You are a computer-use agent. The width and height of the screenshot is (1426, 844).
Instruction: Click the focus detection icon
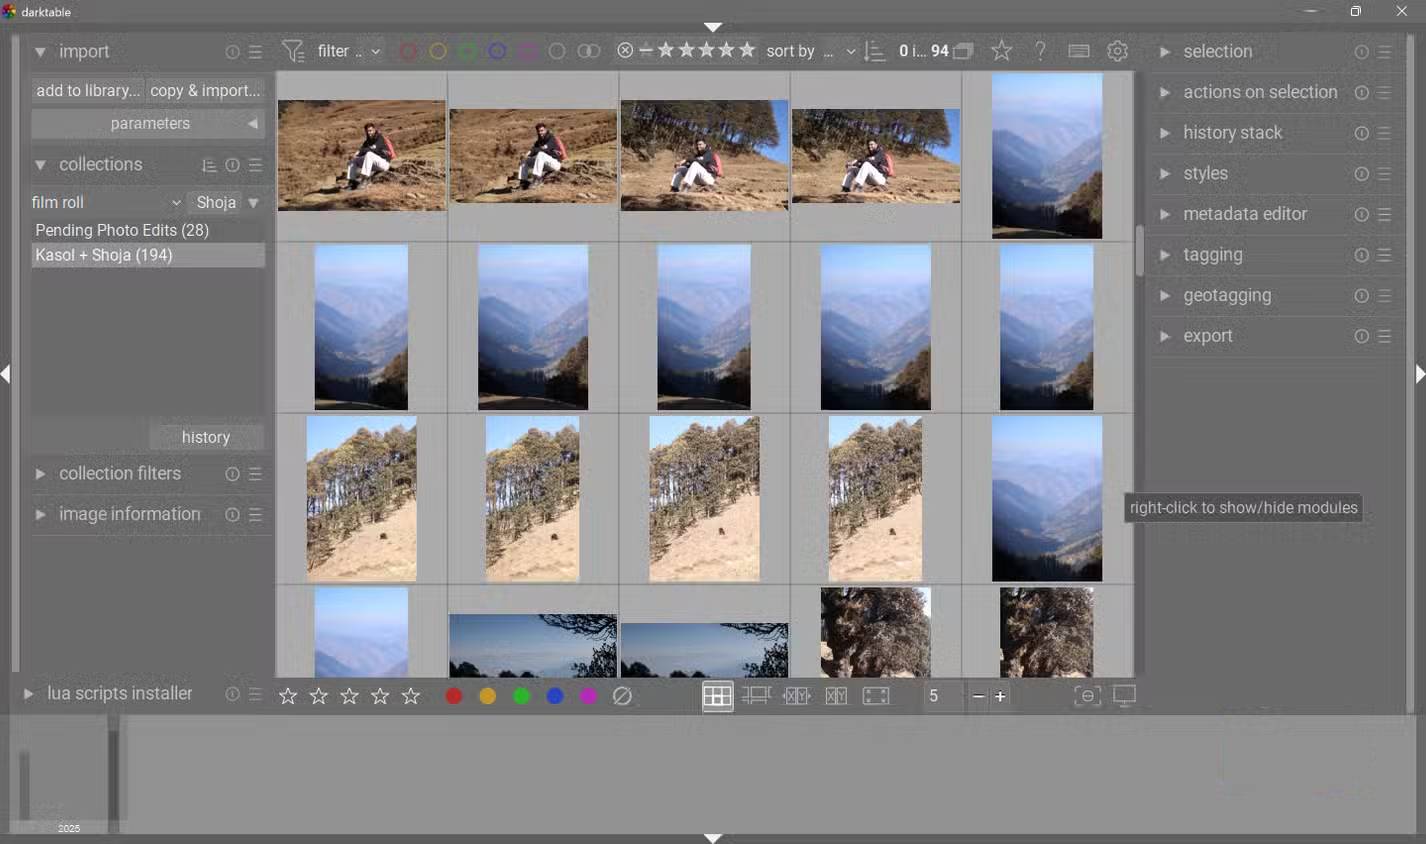pos(1088,696)
